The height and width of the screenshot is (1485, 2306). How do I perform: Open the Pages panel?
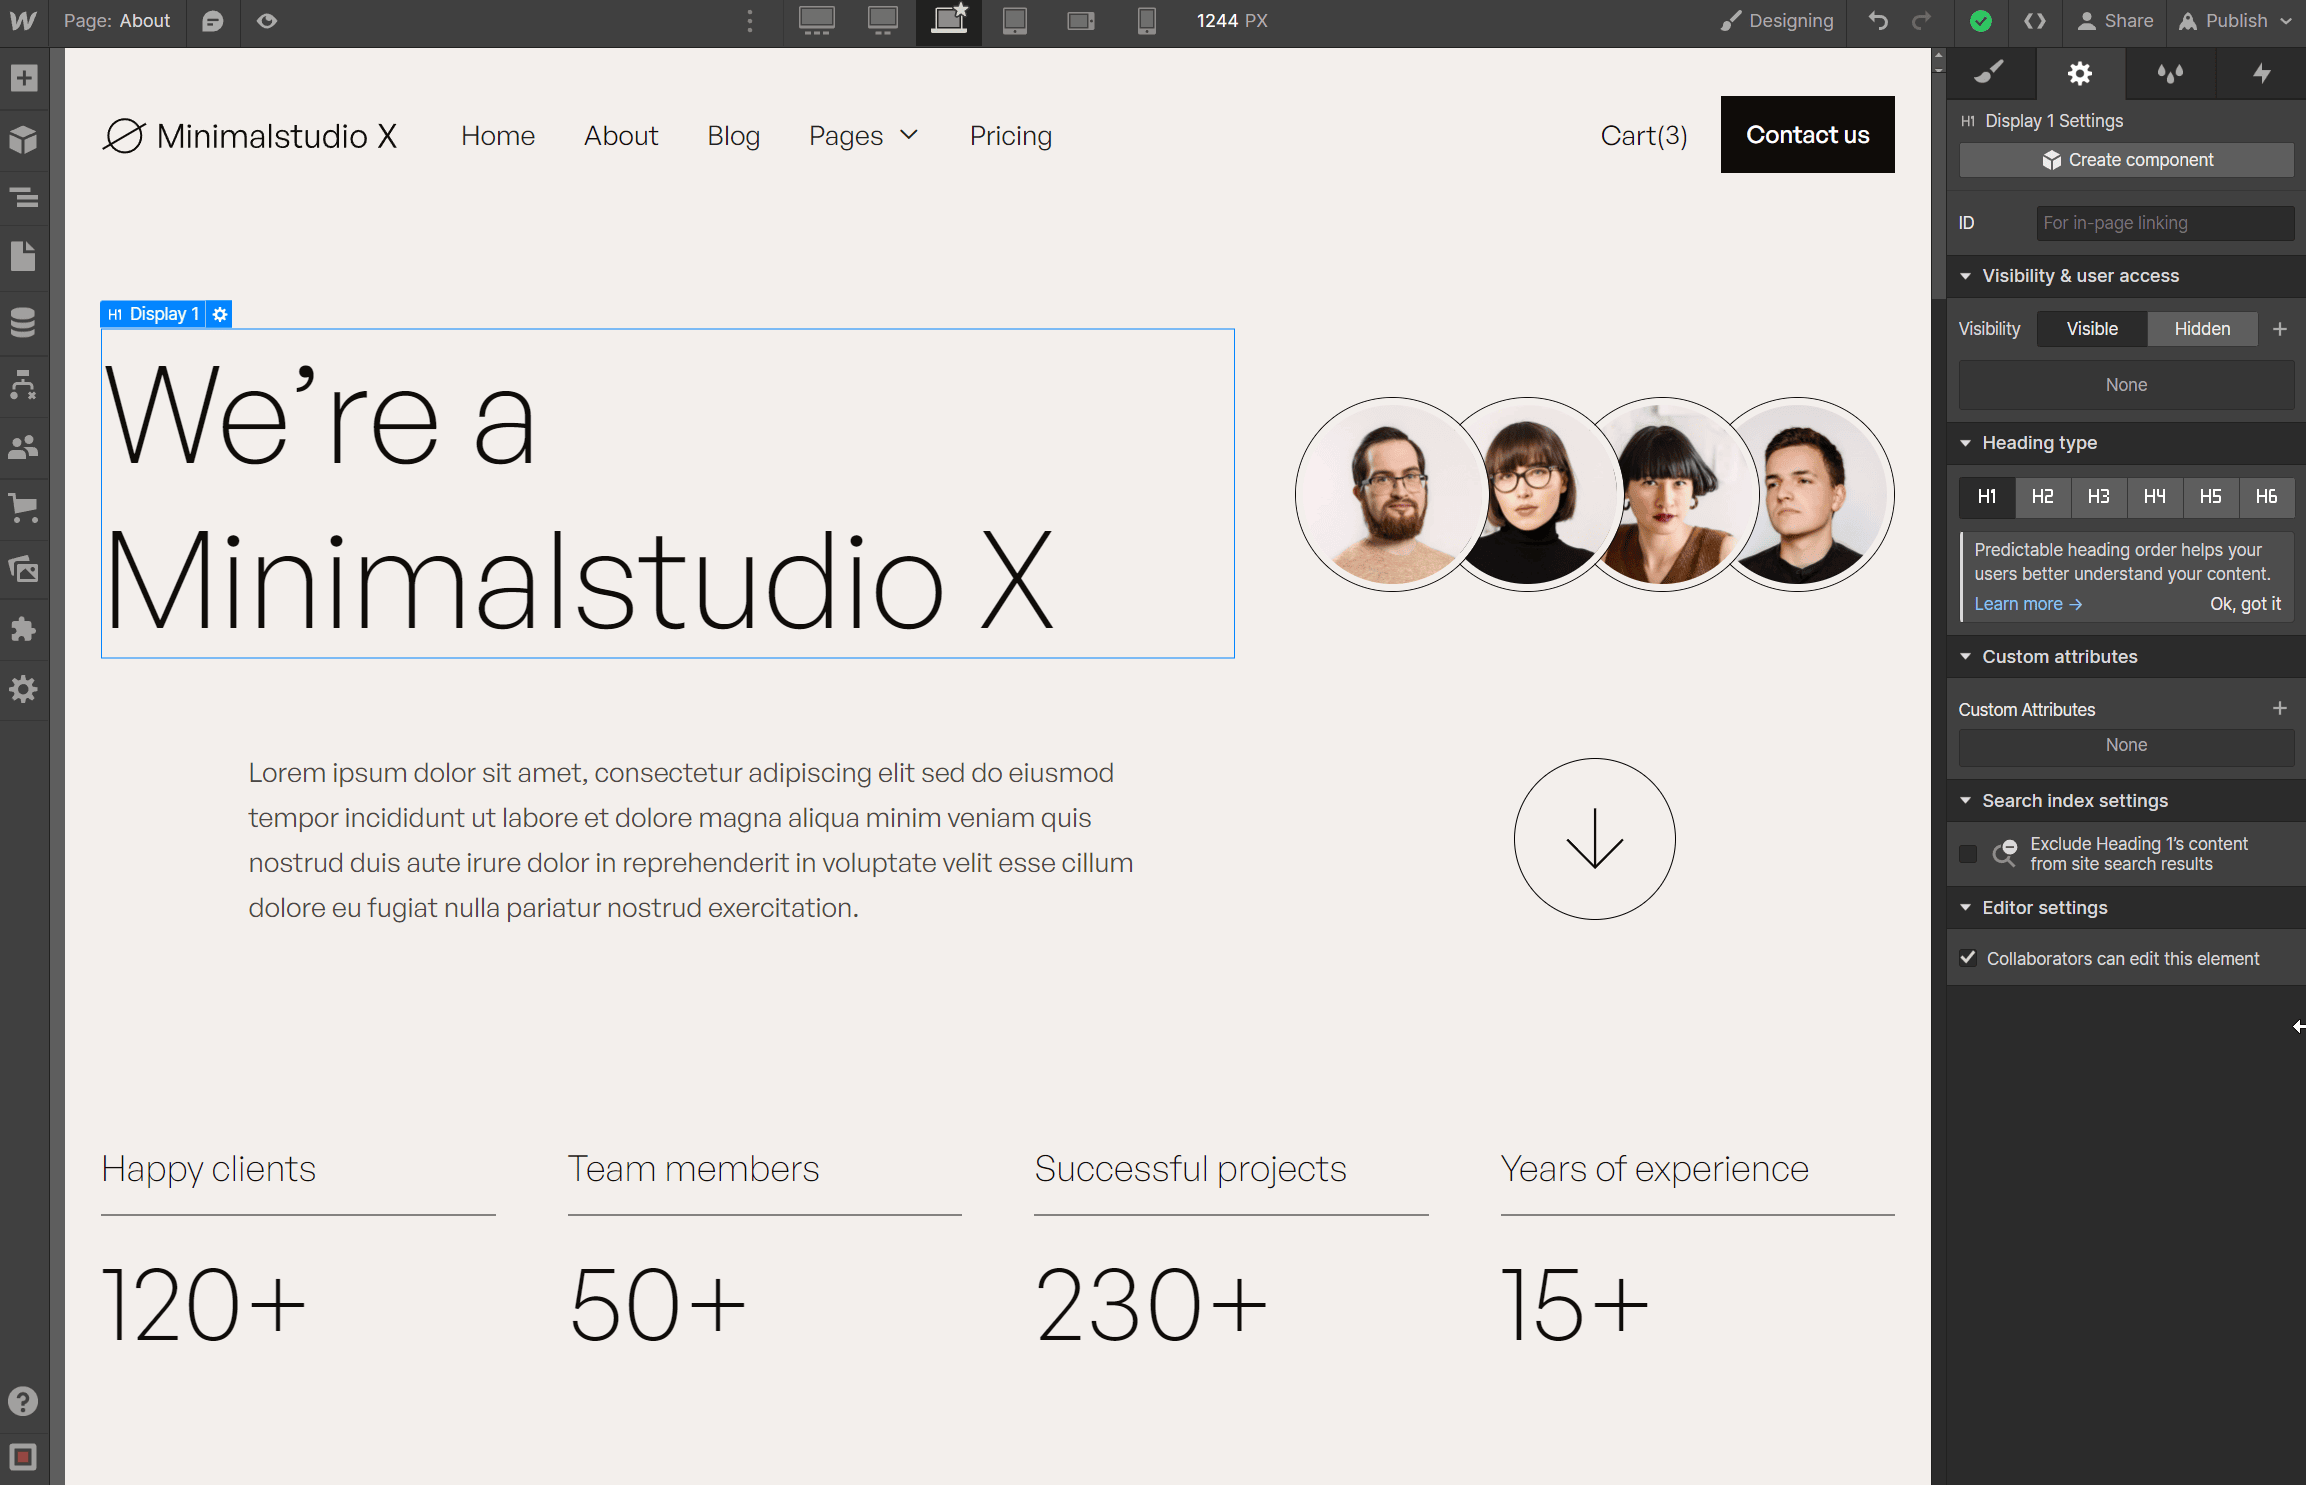pos(23,256)
